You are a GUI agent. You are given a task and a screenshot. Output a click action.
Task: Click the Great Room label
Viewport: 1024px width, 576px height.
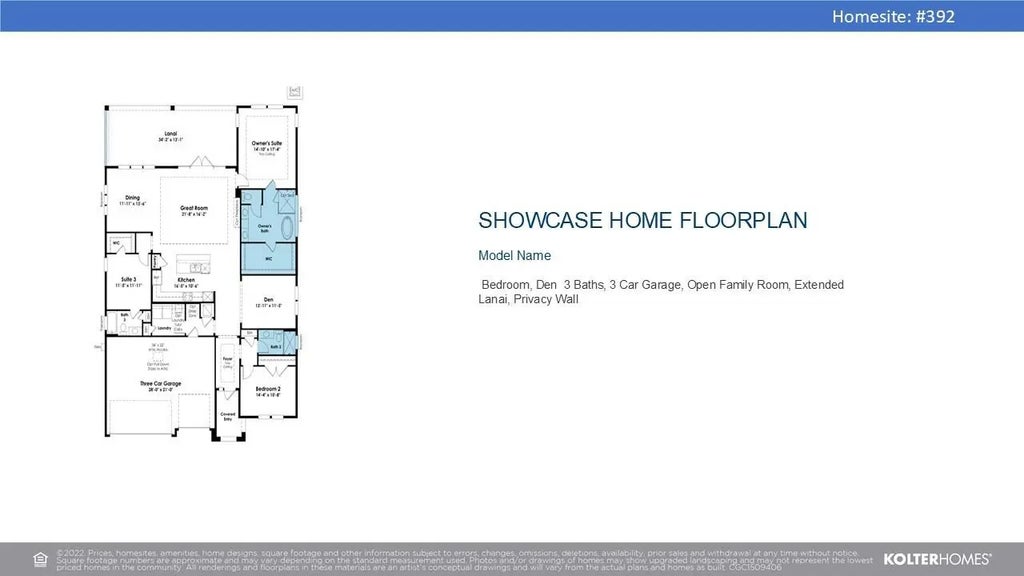tap(193, 210)
